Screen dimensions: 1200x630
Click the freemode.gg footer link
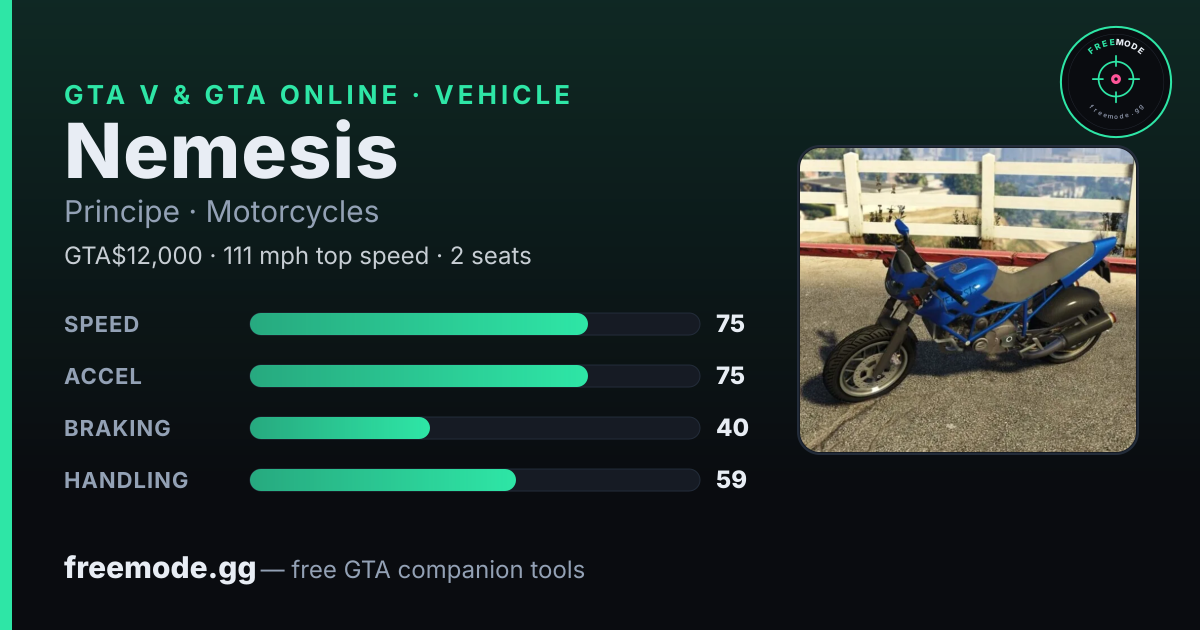(x=160, y=569)
